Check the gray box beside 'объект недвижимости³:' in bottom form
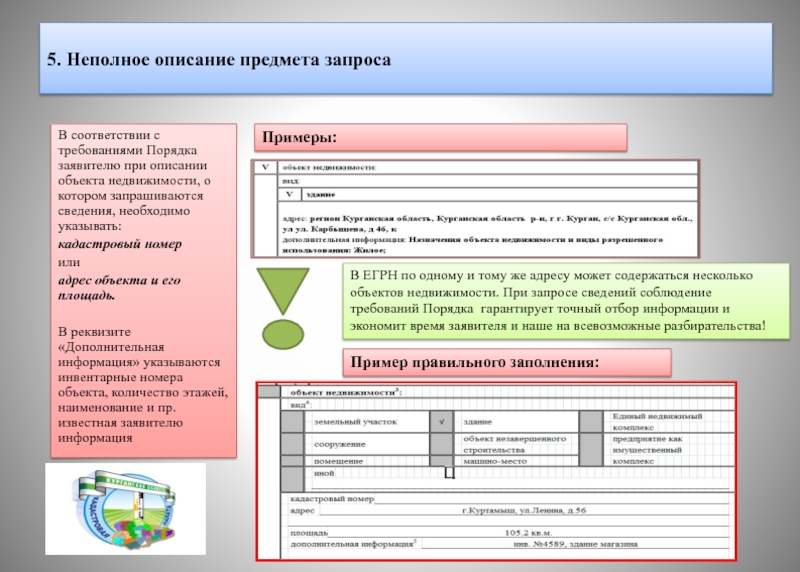This screenshot has width=800, height=572. tap(269, 392)
